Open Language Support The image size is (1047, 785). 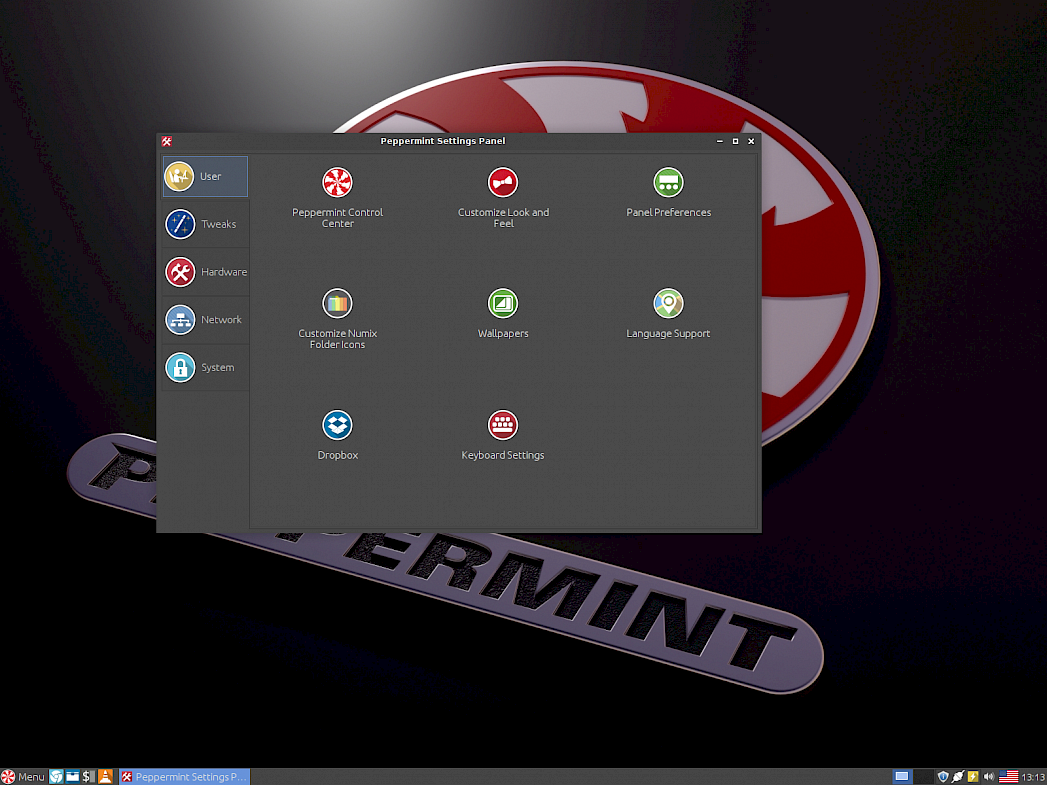click(x=668, y=314)
